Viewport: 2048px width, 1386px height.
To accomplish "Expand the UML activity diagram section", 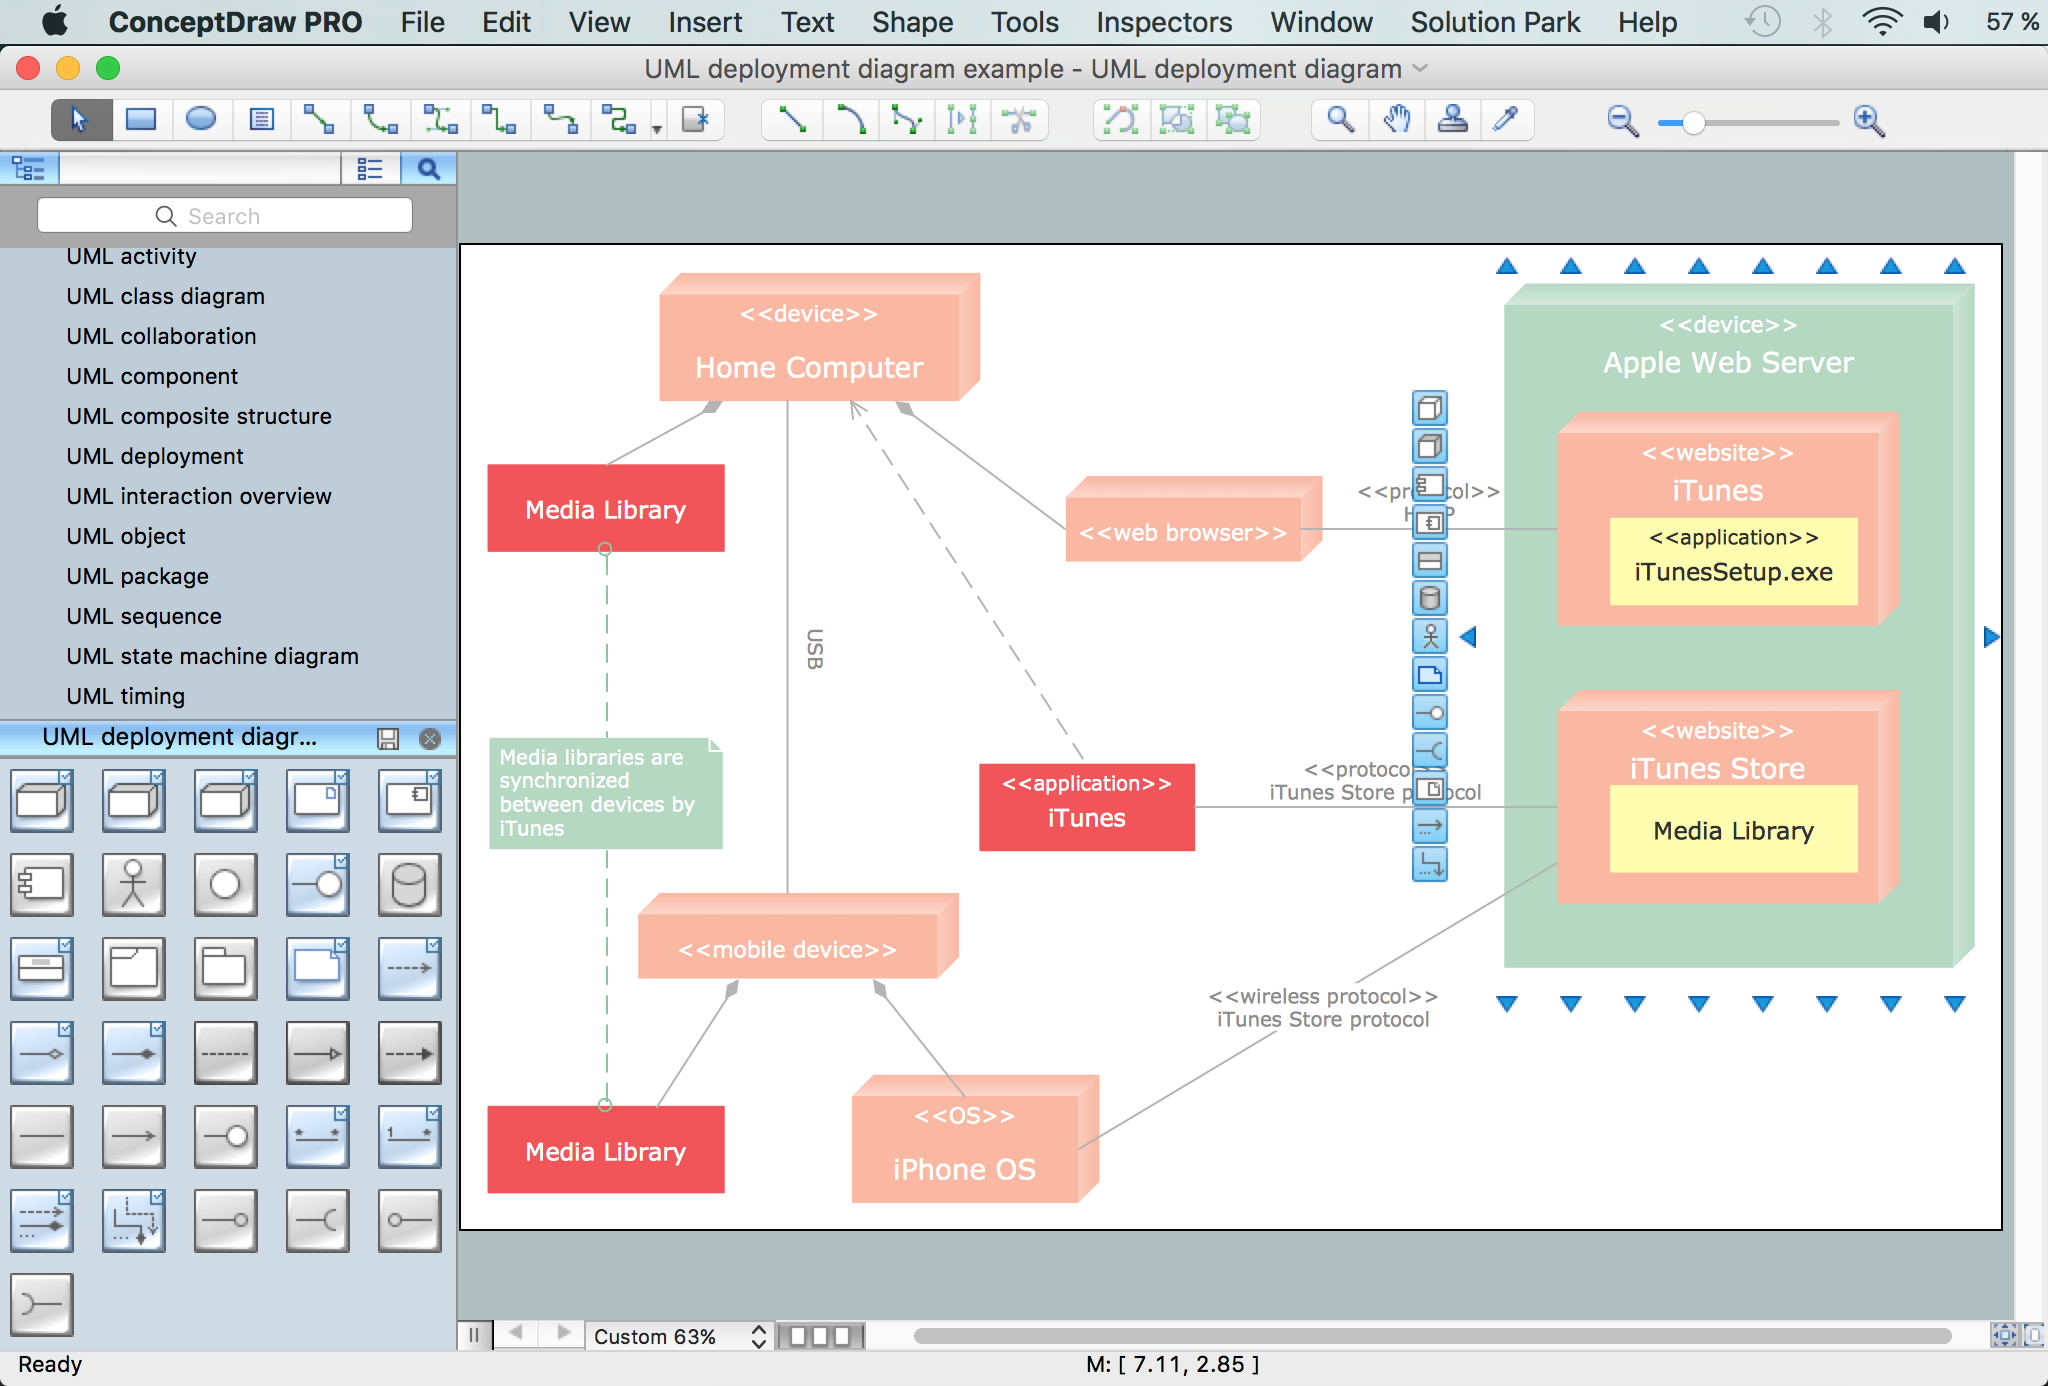I will click(133, 257).
